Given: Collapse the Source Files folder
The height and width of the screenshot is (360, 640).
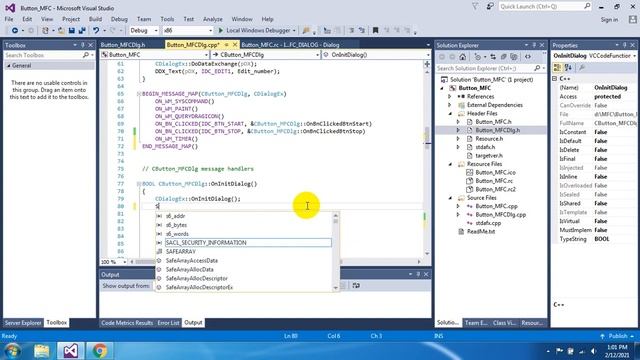Looking at the screenshot, I should [450, 198].
